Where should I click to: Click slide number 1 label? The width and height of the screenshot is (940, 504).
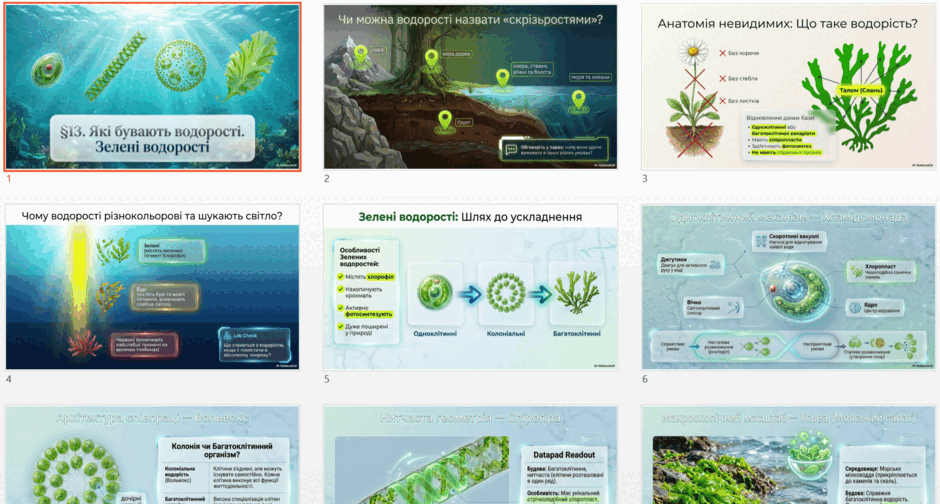pos(8,179)
